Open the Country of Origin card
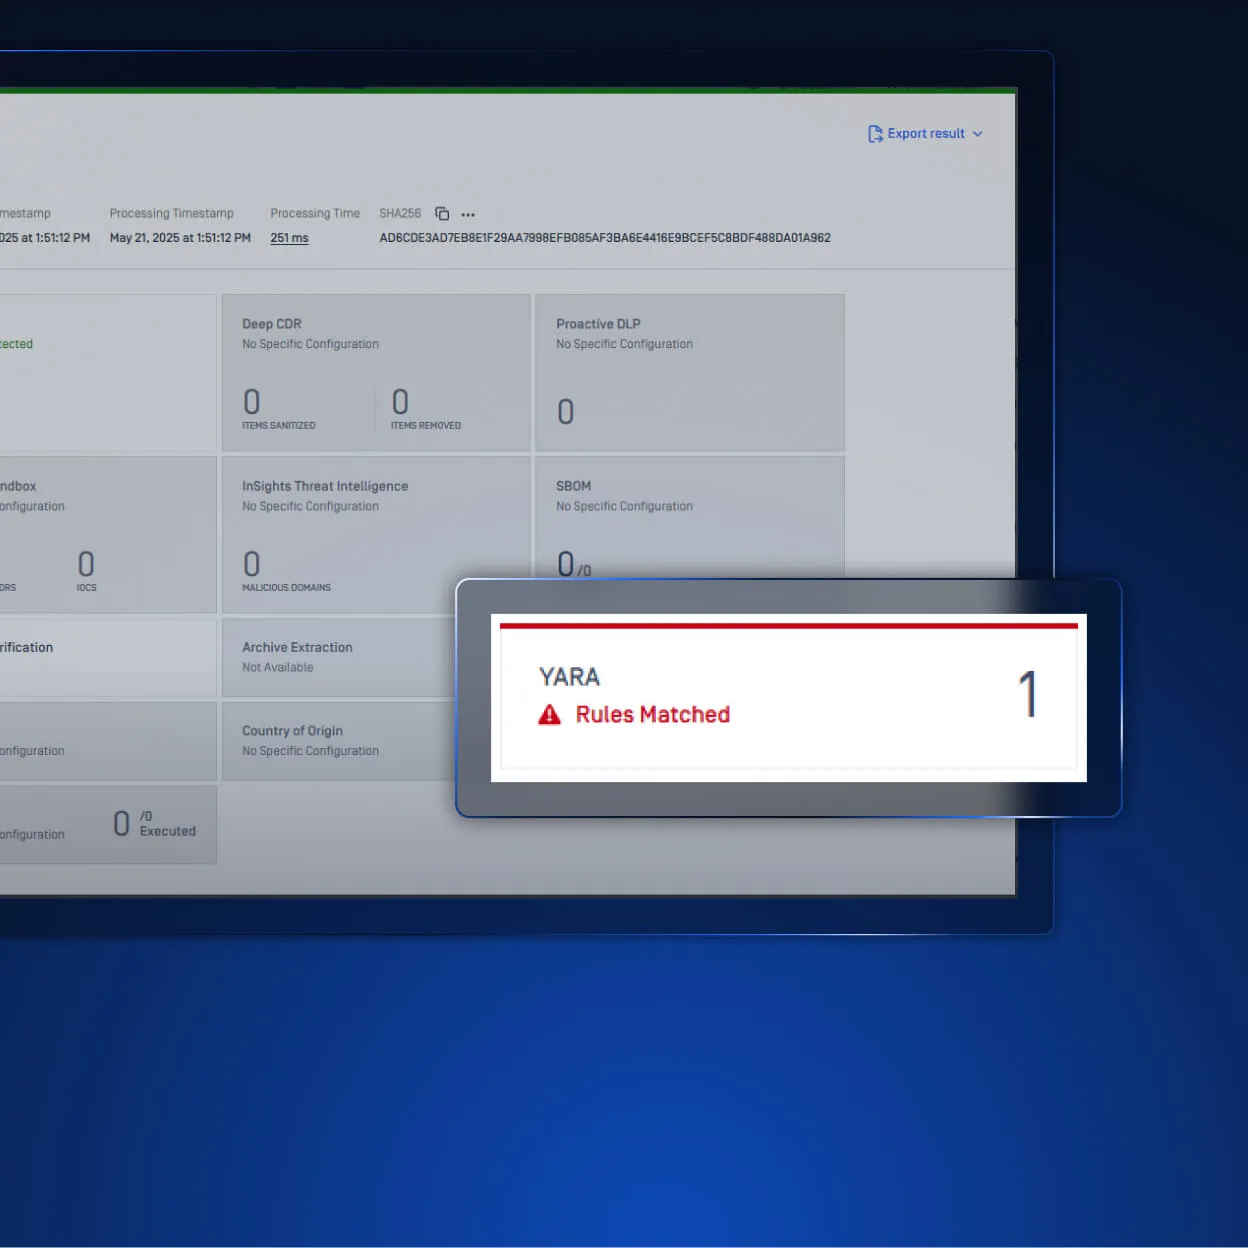Image resolution: width=1248 pixels, height=1248 pixels. point(335,740)
